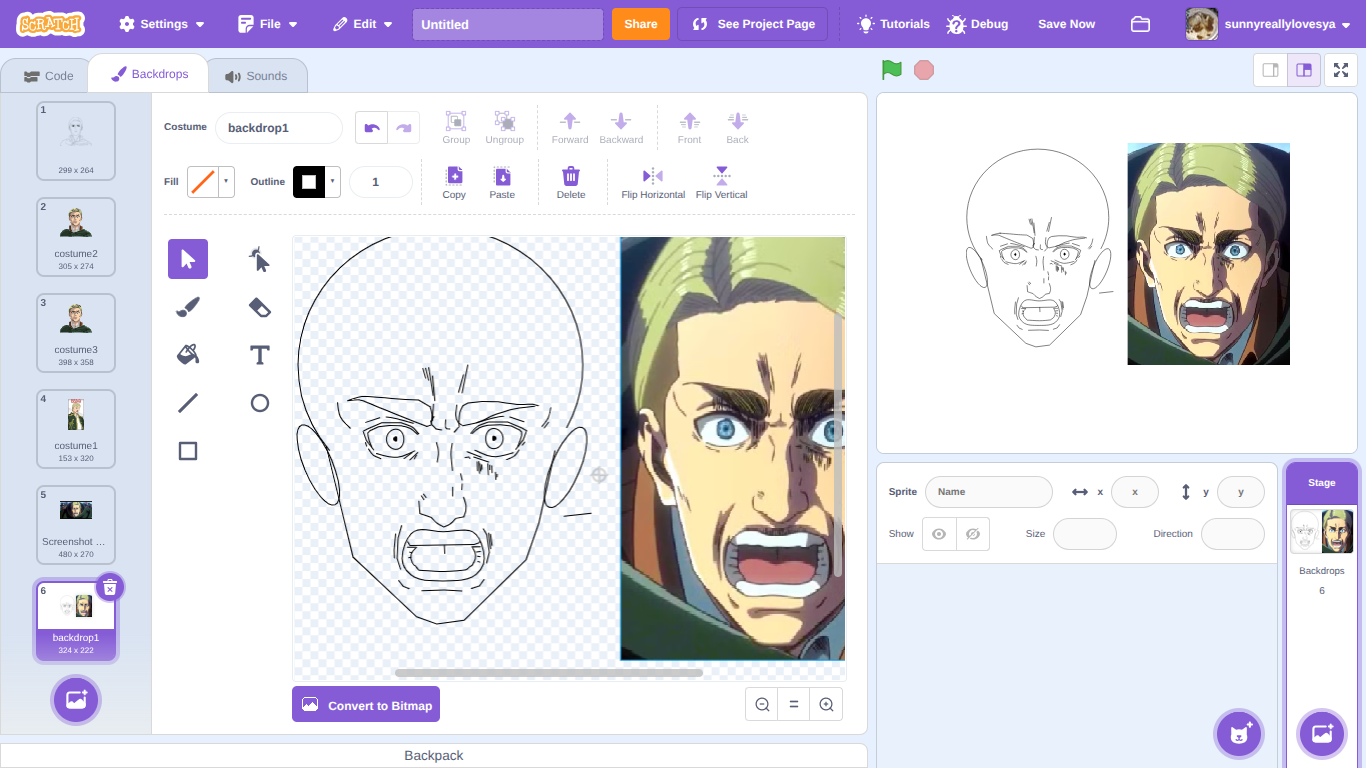1366x768 pixels.
Task: Select the Line tool
Action: [x=188, y=403]
